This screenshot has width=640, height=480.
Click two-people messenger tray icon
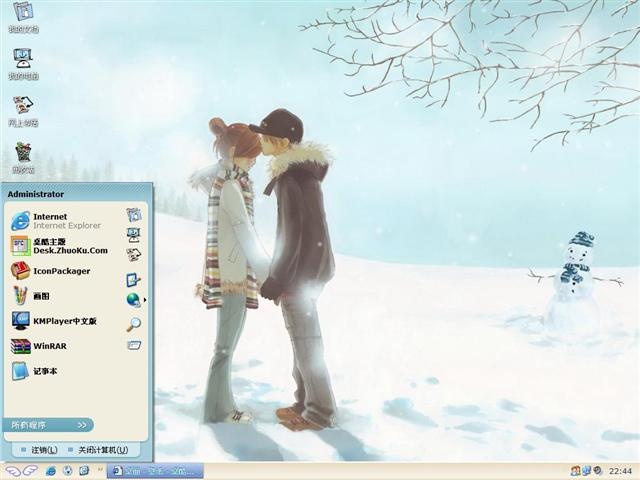[x=576, y=471]
